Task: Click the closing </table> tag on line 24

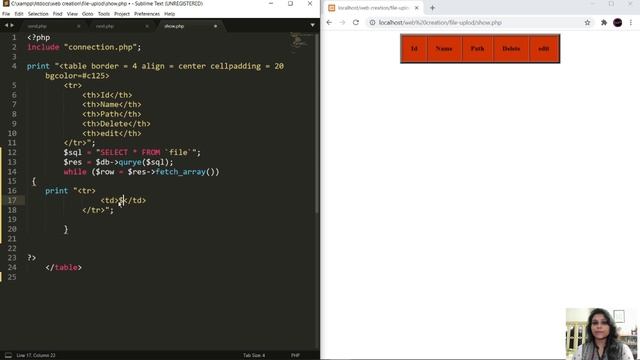Action: [63, 267]
